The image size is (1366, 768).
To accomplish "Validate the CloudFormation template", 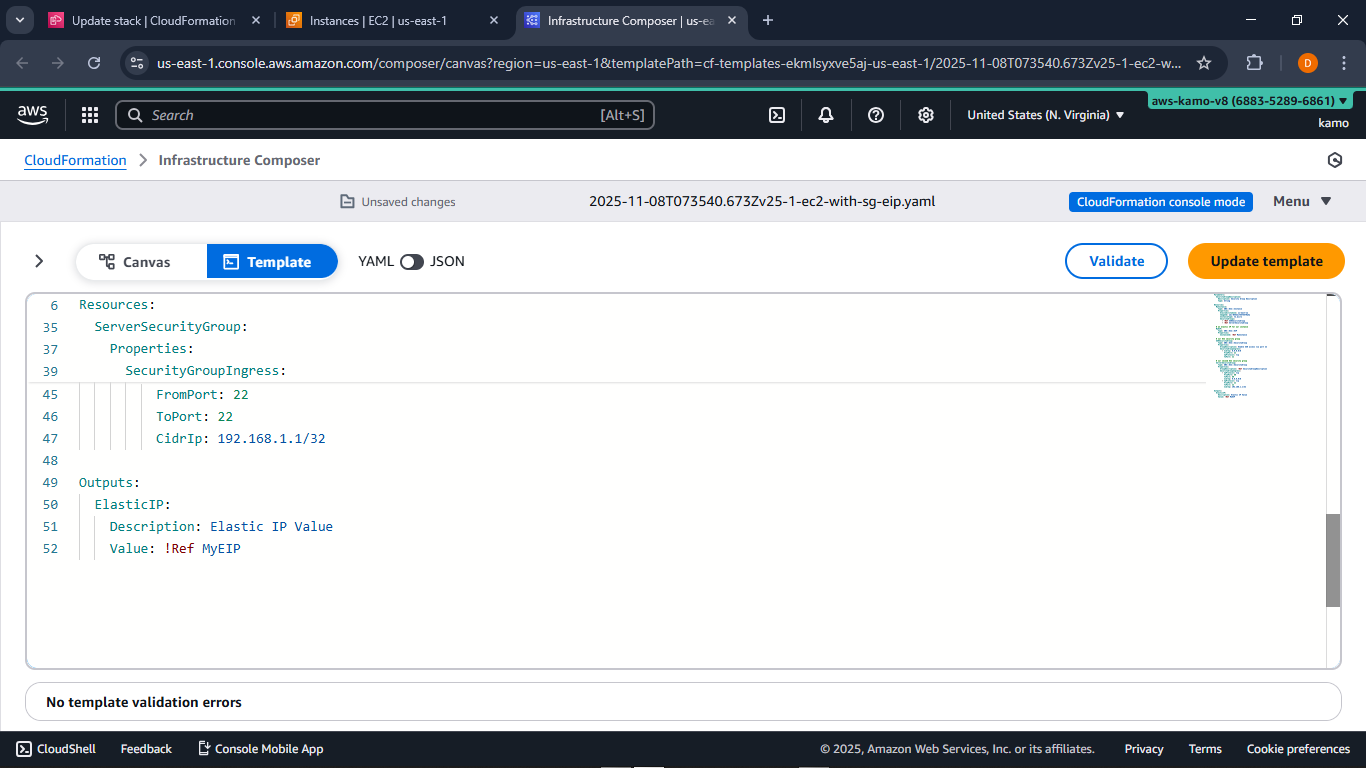I will pos(1116,261).
